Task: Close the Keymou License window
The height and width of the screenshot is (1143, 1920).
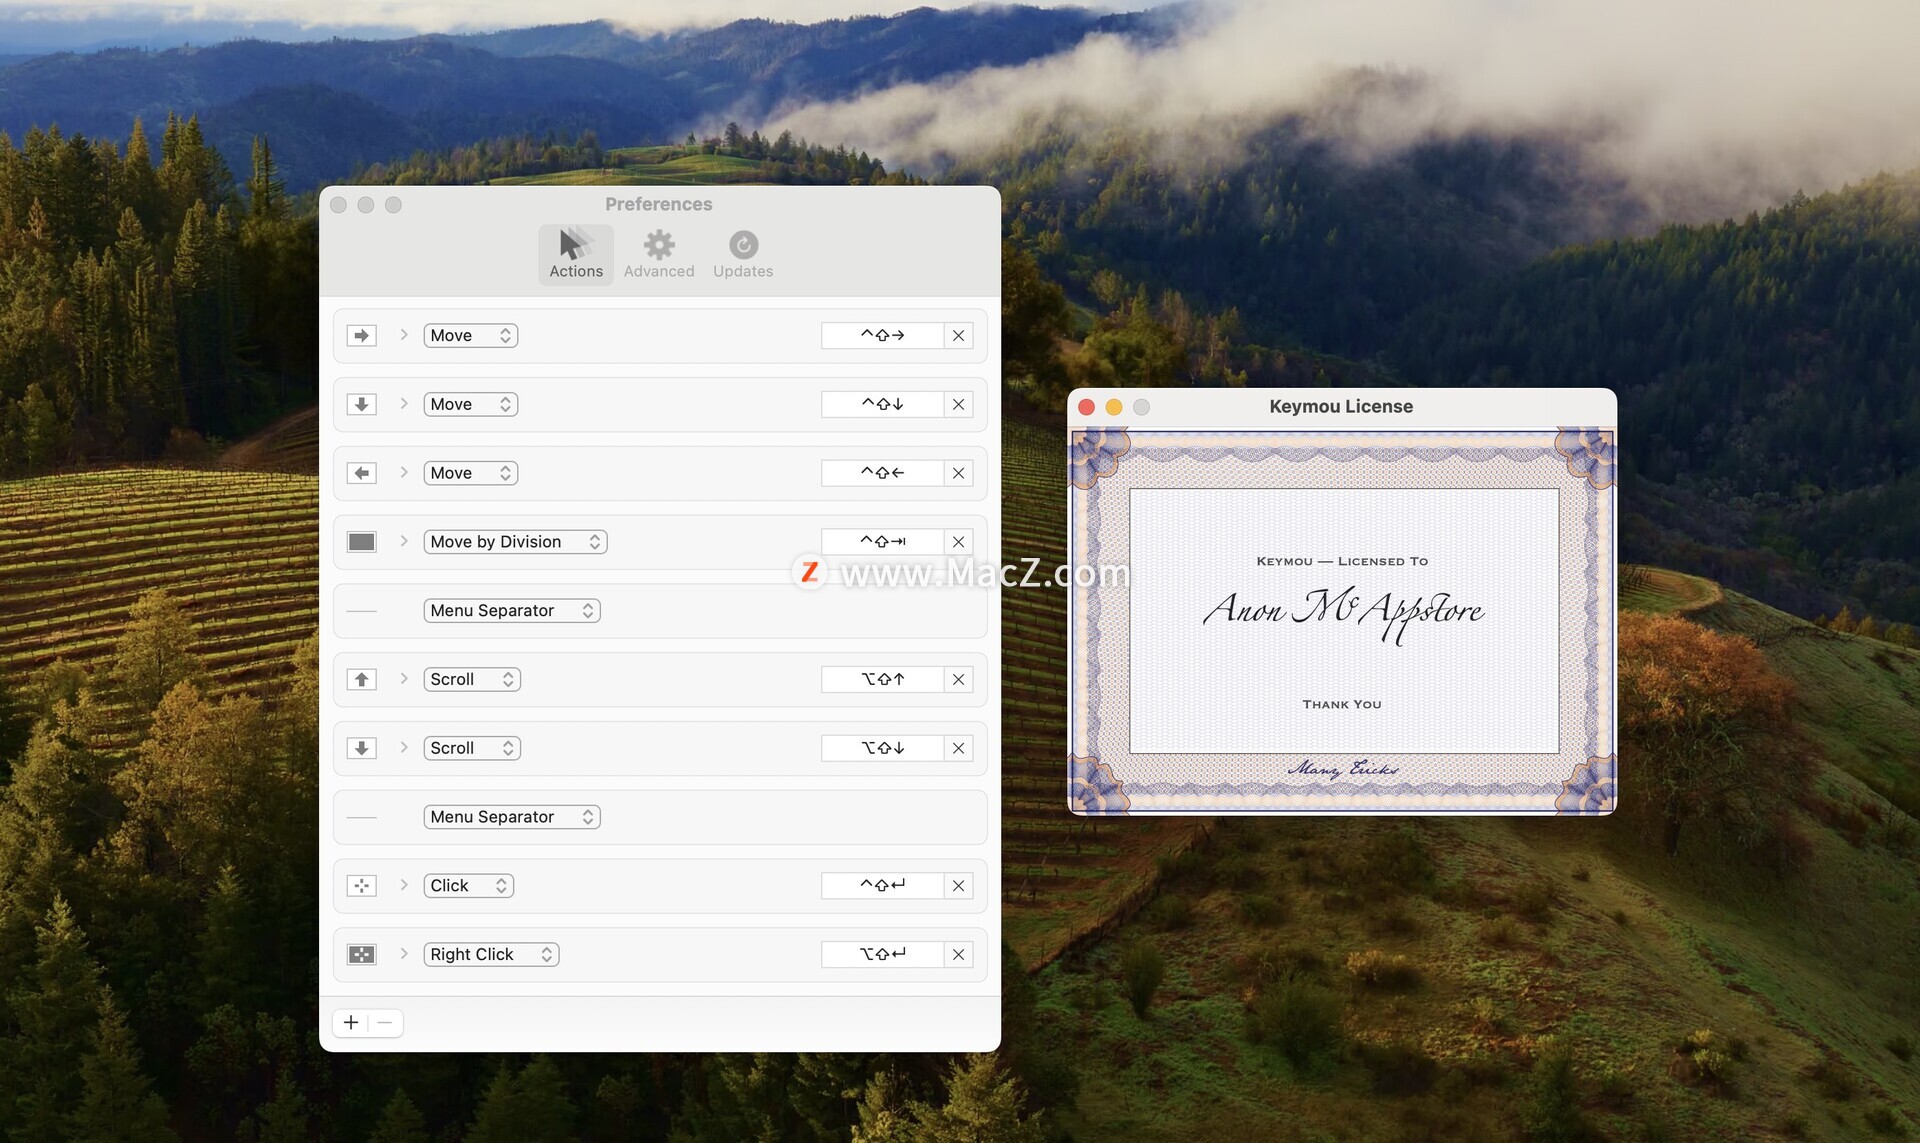Action: coord(1087,407)
